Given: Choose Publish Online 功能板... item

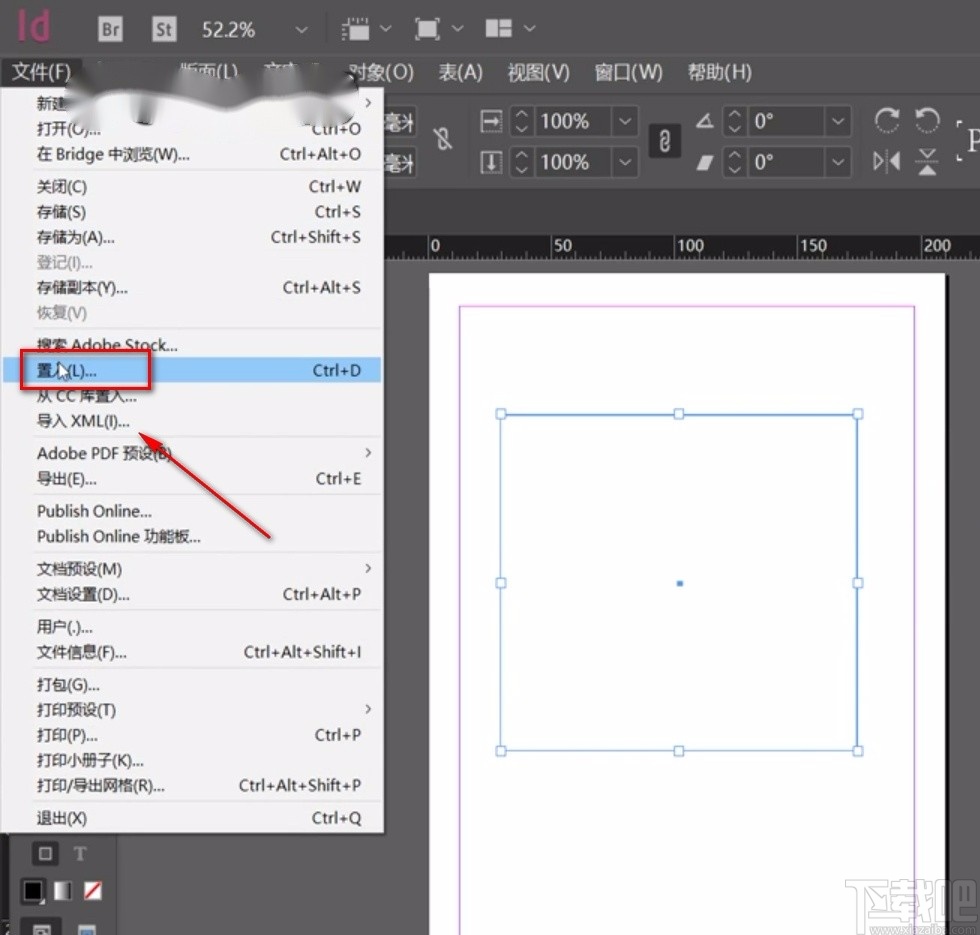Looking at the screenshot, I should pyautogui.click(x=192, y=536).
